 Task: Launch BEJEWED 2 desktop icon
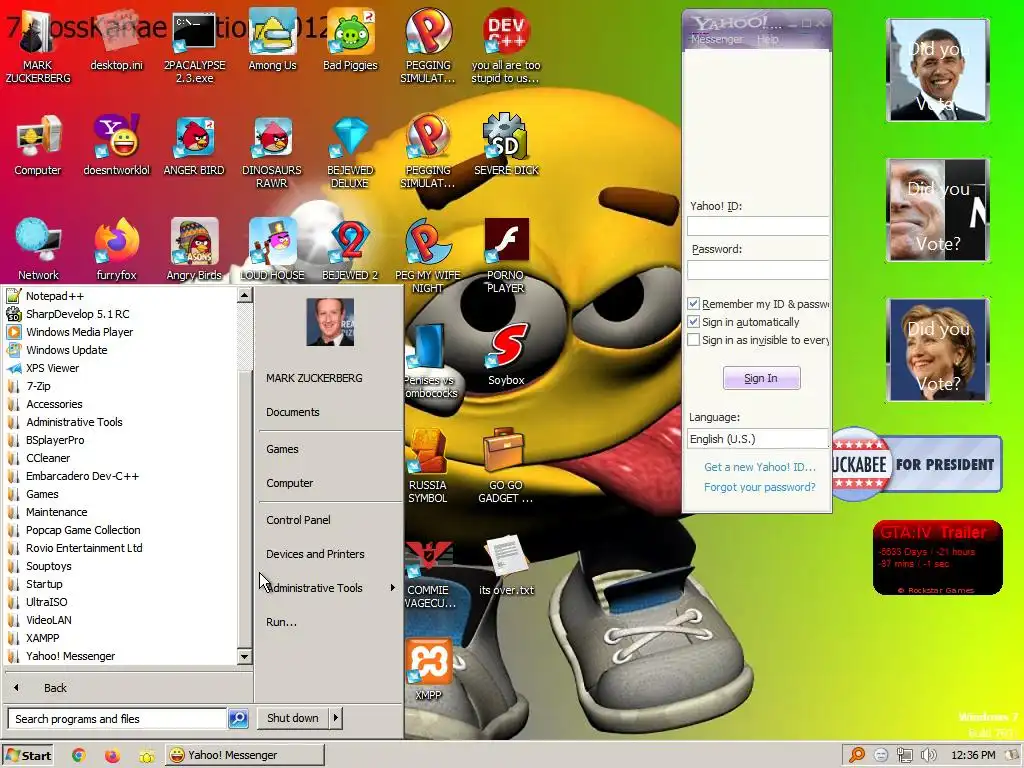pos(351,250)
